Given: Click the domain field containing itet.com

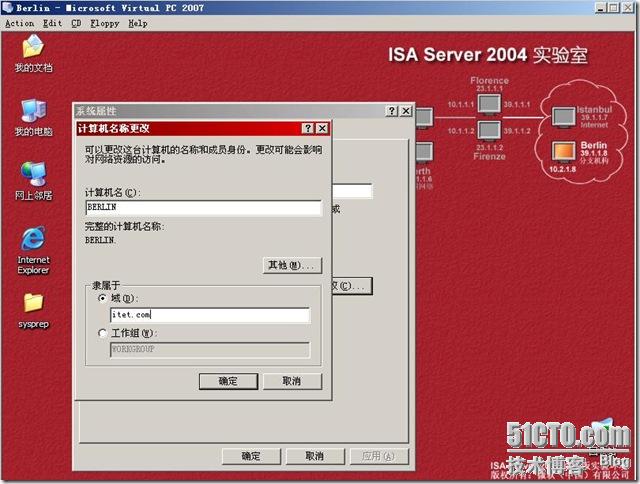Looking at the screenshot, I should 210,315.
